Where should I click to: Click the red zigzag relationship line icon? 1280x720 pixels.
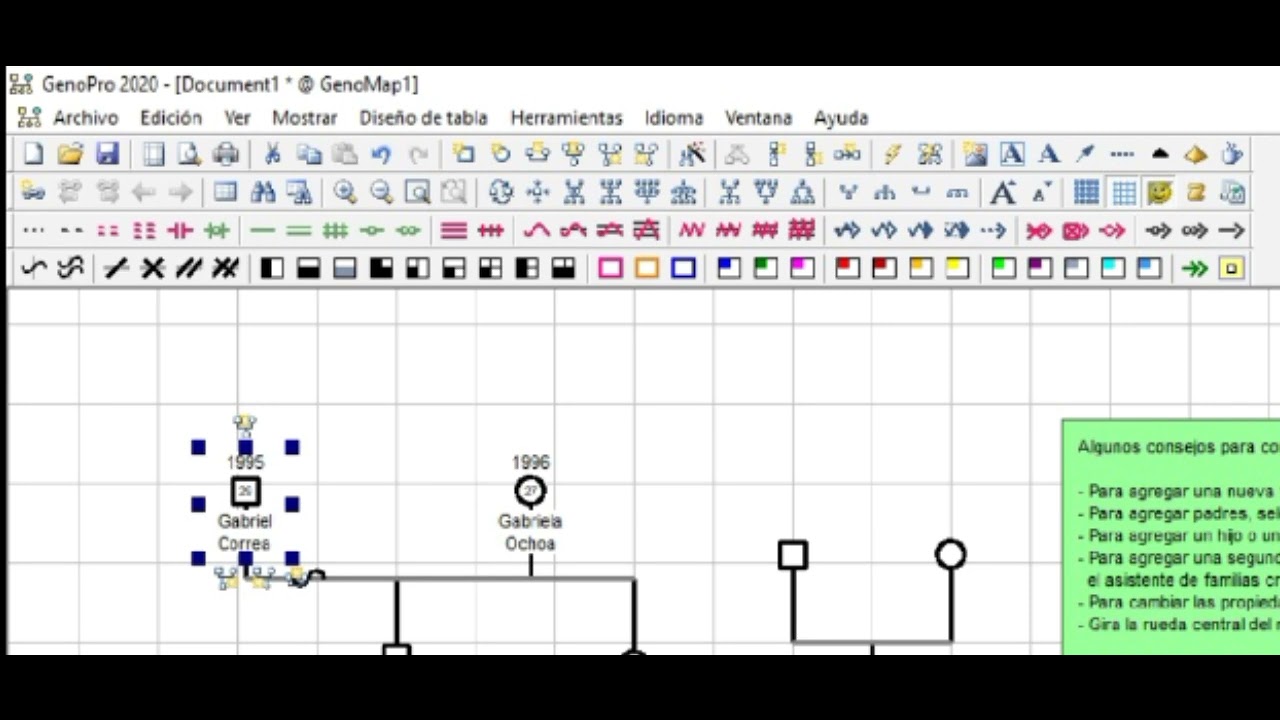tap(691, 230)
